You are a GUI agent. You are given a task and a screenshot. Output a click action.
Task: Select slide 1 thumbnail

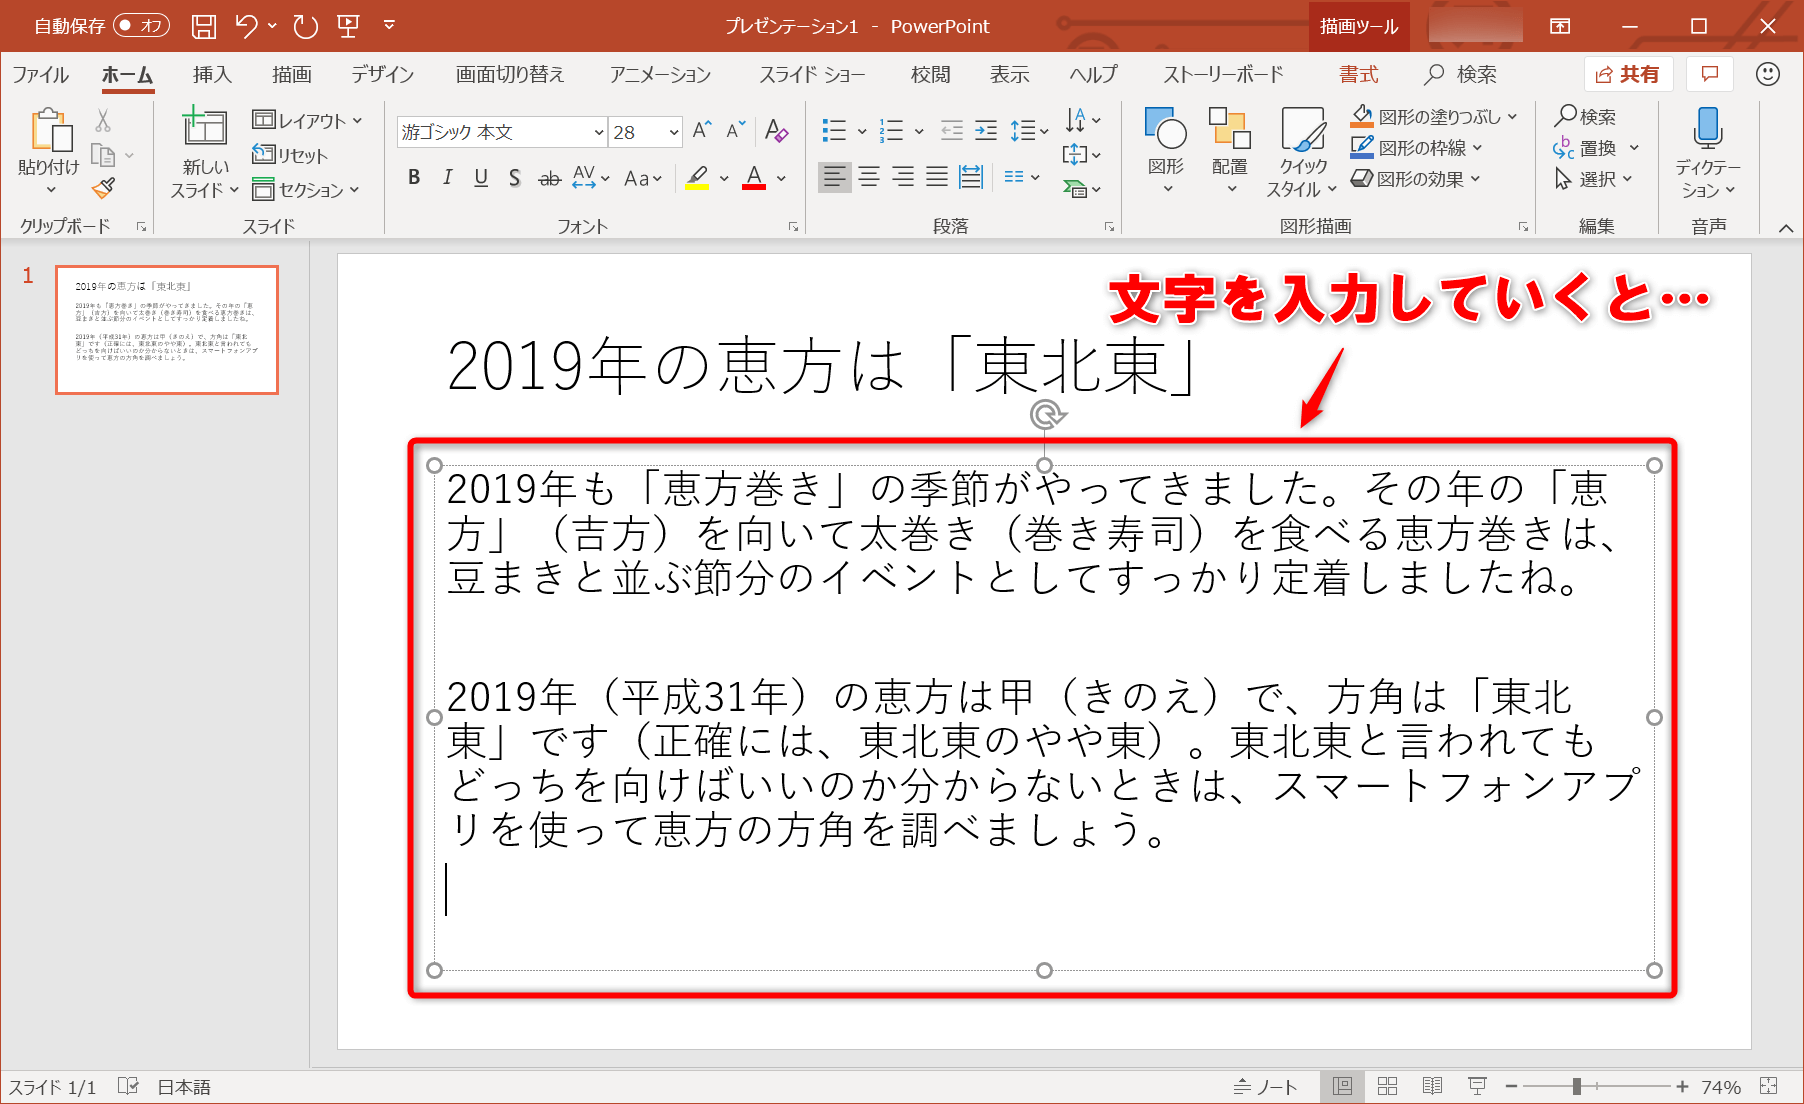pos(167,330)
